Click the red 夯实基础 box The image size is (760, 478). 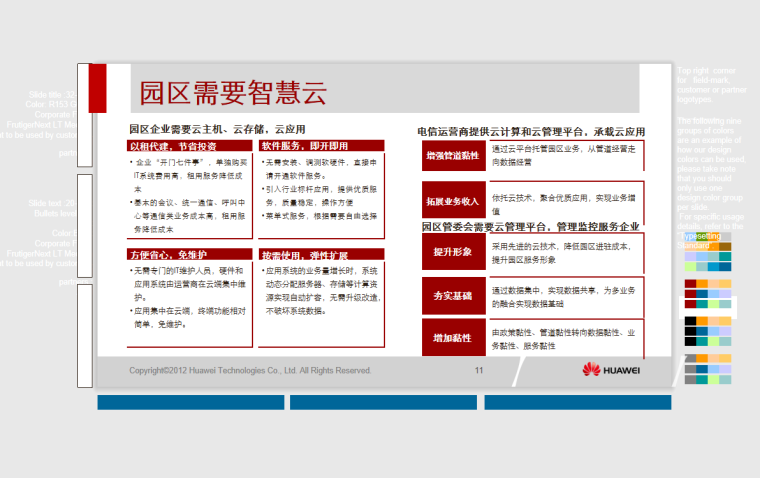click(x=453, y=296)
